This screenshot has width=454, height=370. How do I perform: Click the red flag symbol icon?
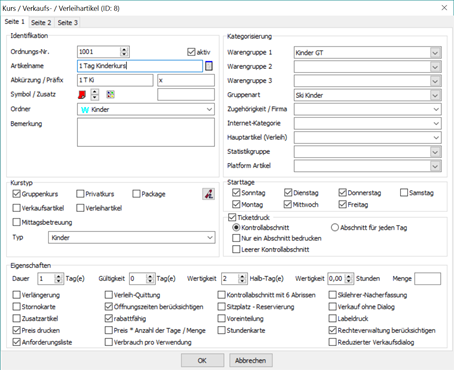pos(82,95)
